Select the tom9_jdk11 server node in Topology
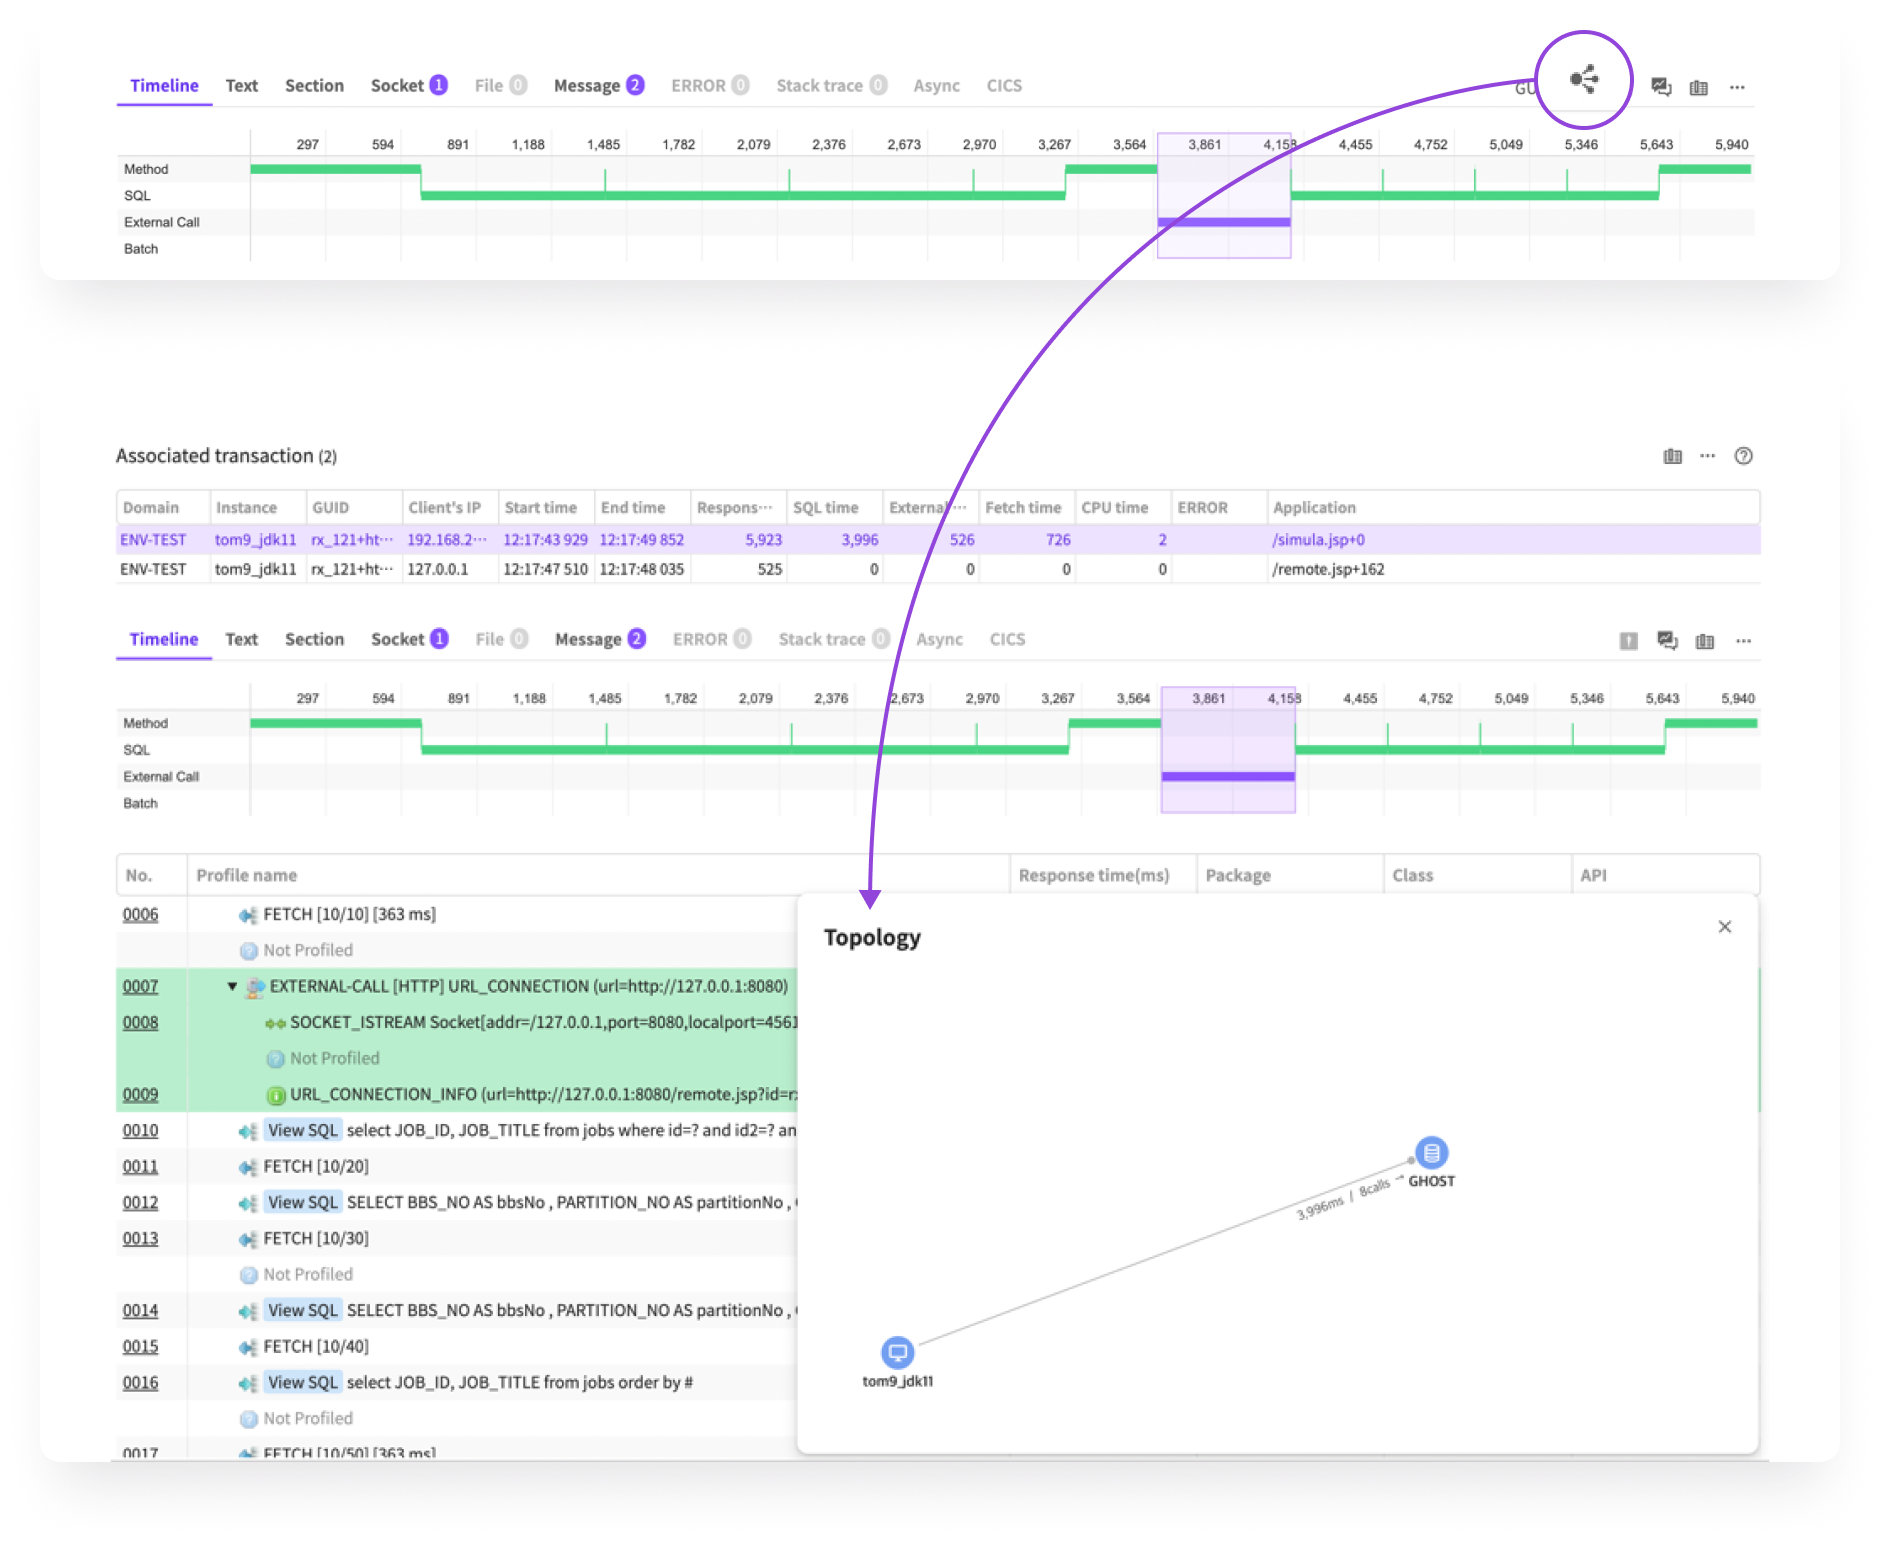The width and height of the screenshot is (1880, 1542). coord(897,1353)
